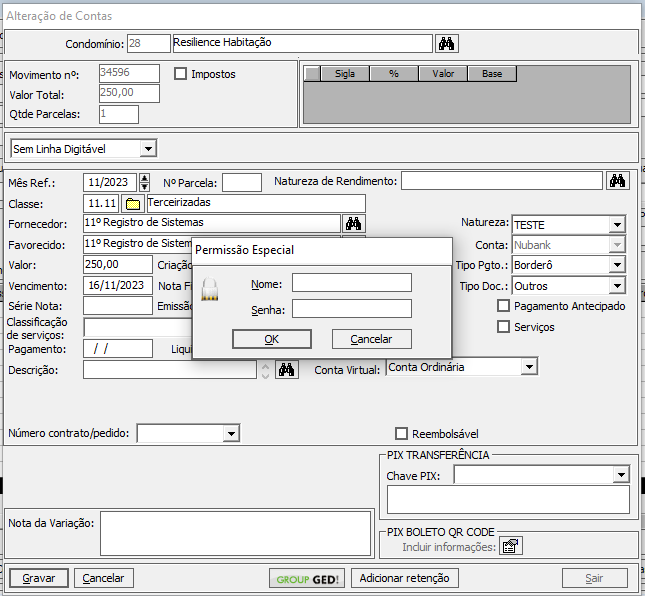Open Tipo Pgto. Borderô dropdown

tap(617, 265)
